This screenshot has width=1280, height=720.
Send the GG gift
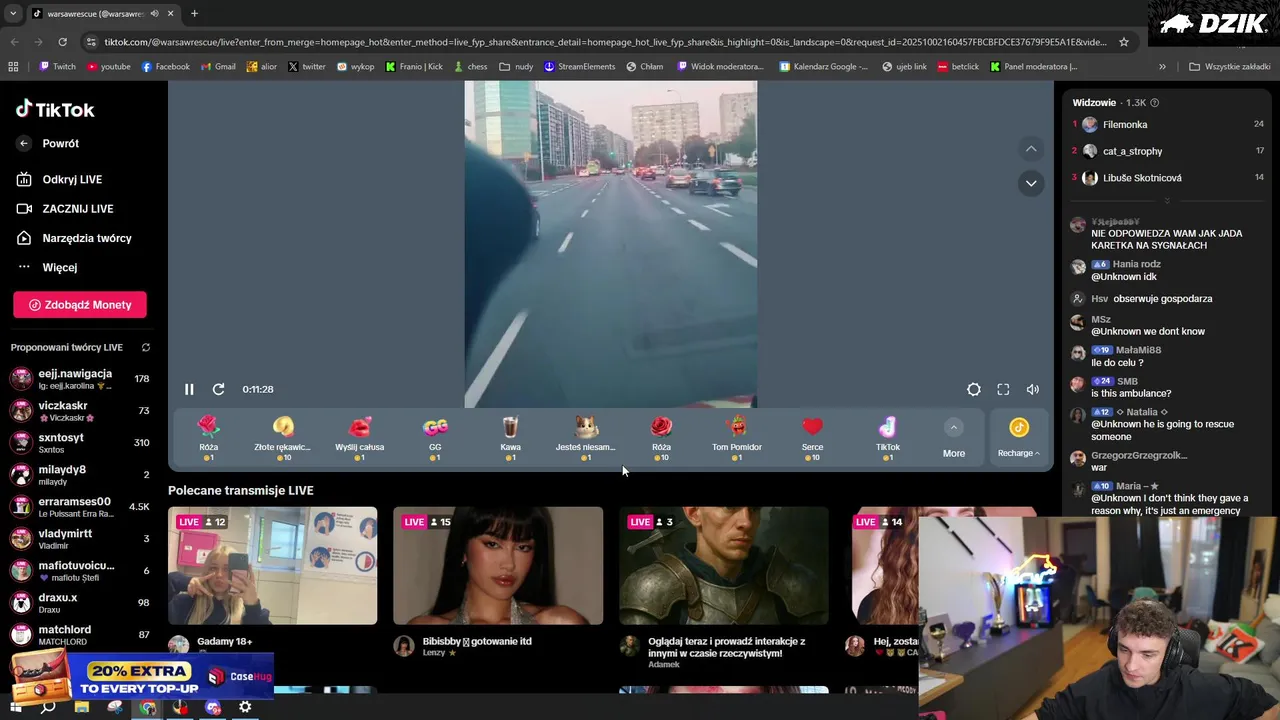tap(435, 439)
